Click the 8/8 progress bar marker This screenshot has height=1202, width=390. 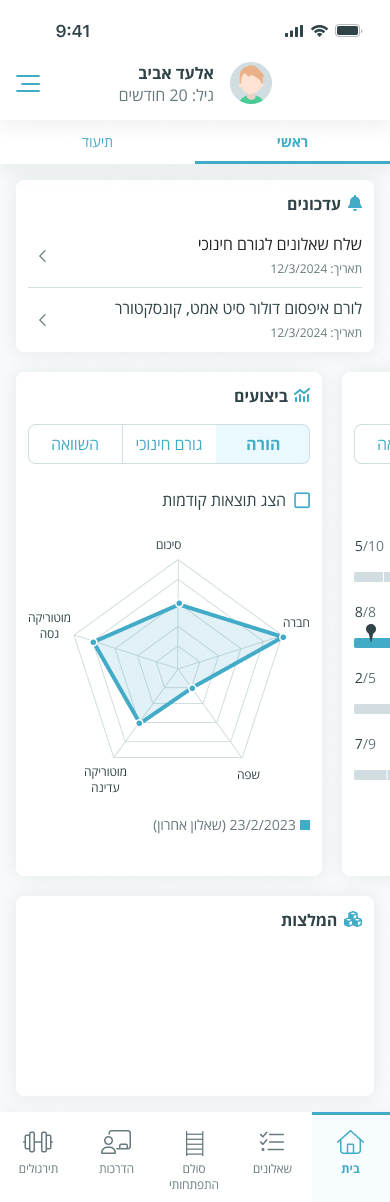(x=371, y=631)
